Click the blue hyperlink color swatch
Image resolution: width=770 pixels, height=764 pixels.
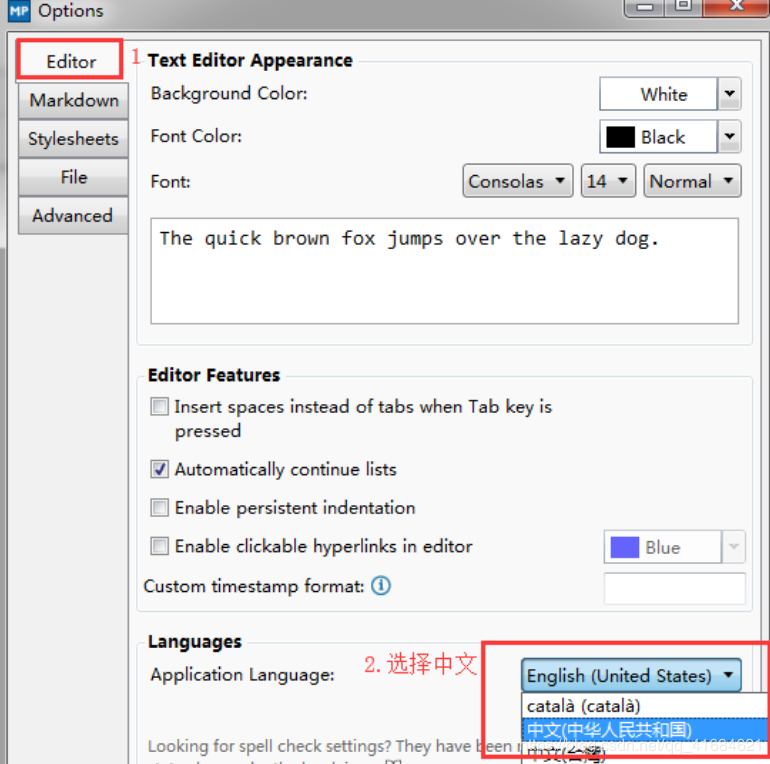625,547
